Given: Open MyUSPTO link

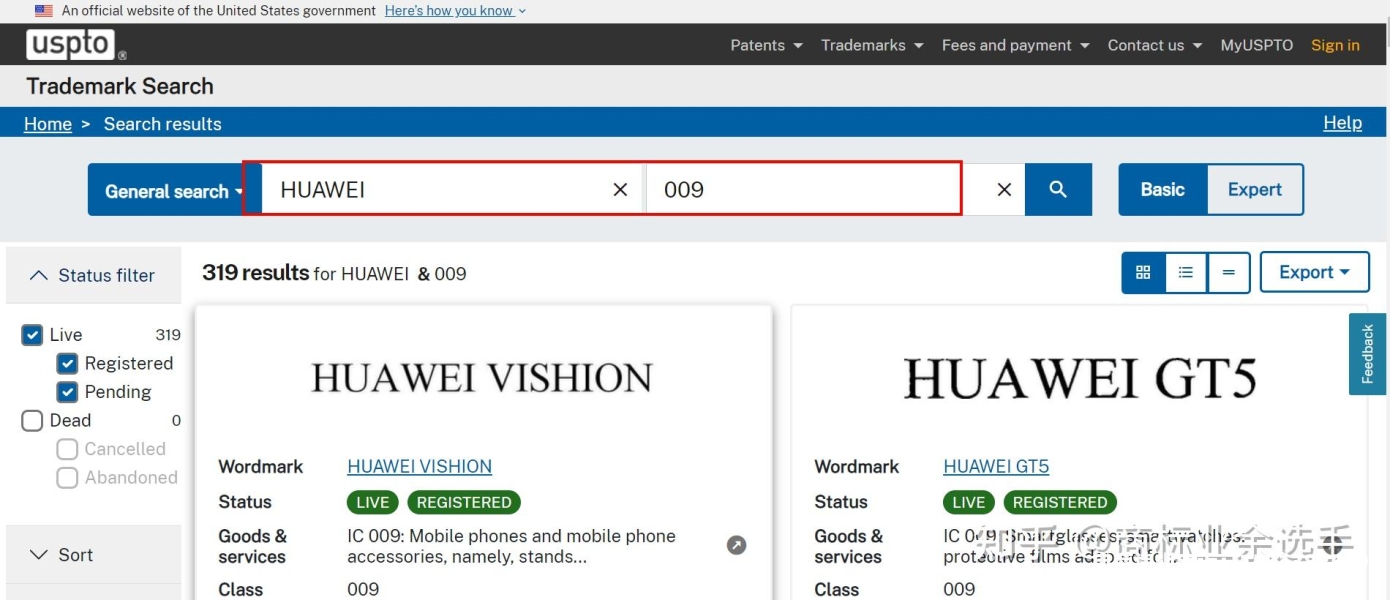Looking at the screenshot, I should (x=1256, y=45).
